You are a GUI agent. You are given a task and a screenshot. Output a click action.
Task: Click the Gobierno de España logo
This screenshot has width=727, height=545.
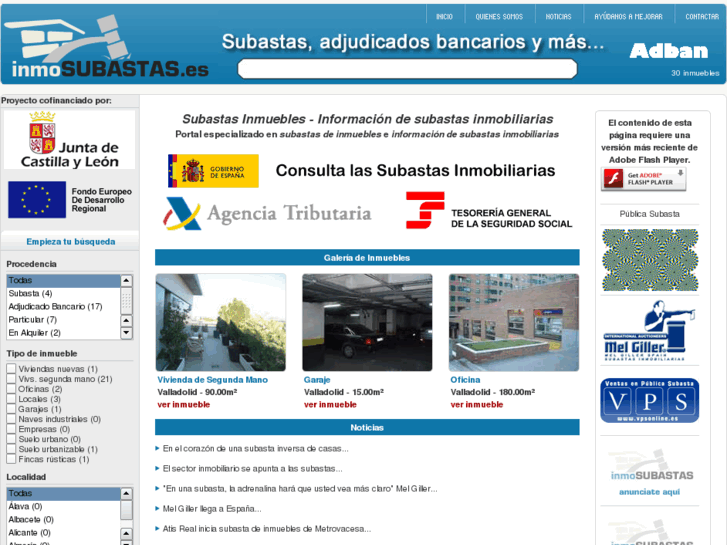click(213, 171)
